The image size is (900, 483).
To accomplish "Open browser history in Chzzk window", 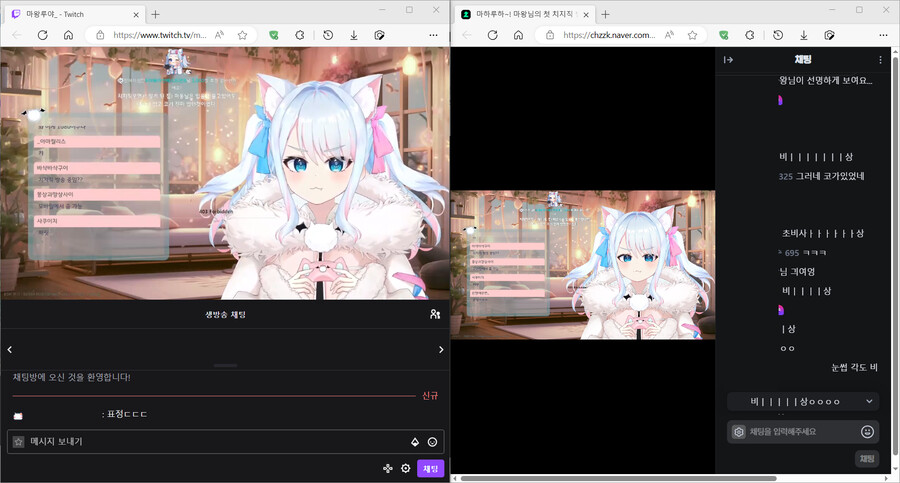I will (x=778, y=35).
